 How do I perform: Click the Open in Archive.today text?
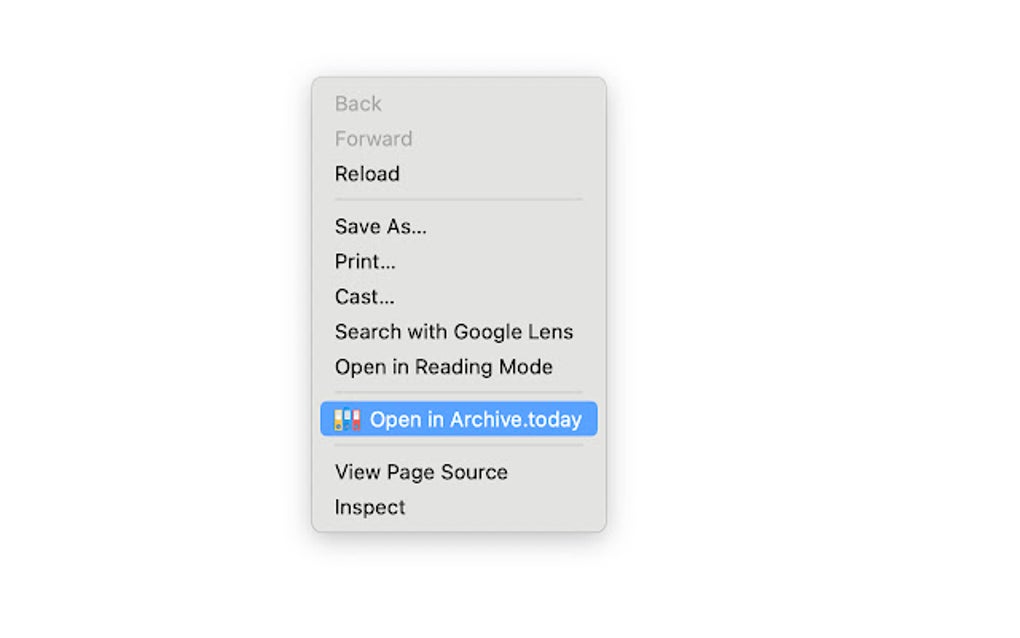tap(475, 420)
